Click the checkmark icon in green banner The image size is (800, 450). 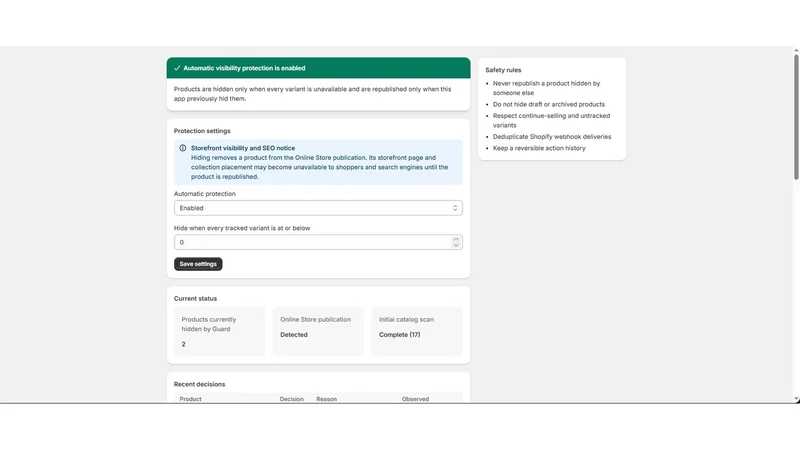tap(177, 68)
